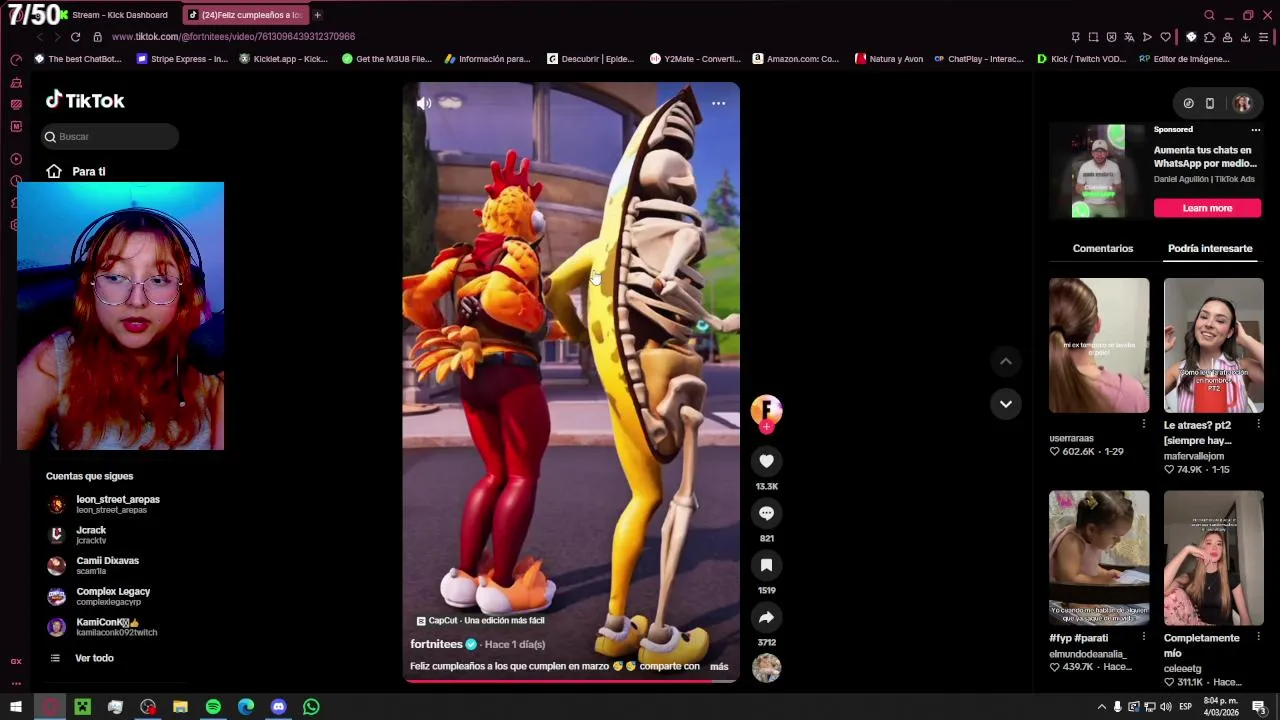
Task: Like the video with the heart icon
Action: (766, 461)
